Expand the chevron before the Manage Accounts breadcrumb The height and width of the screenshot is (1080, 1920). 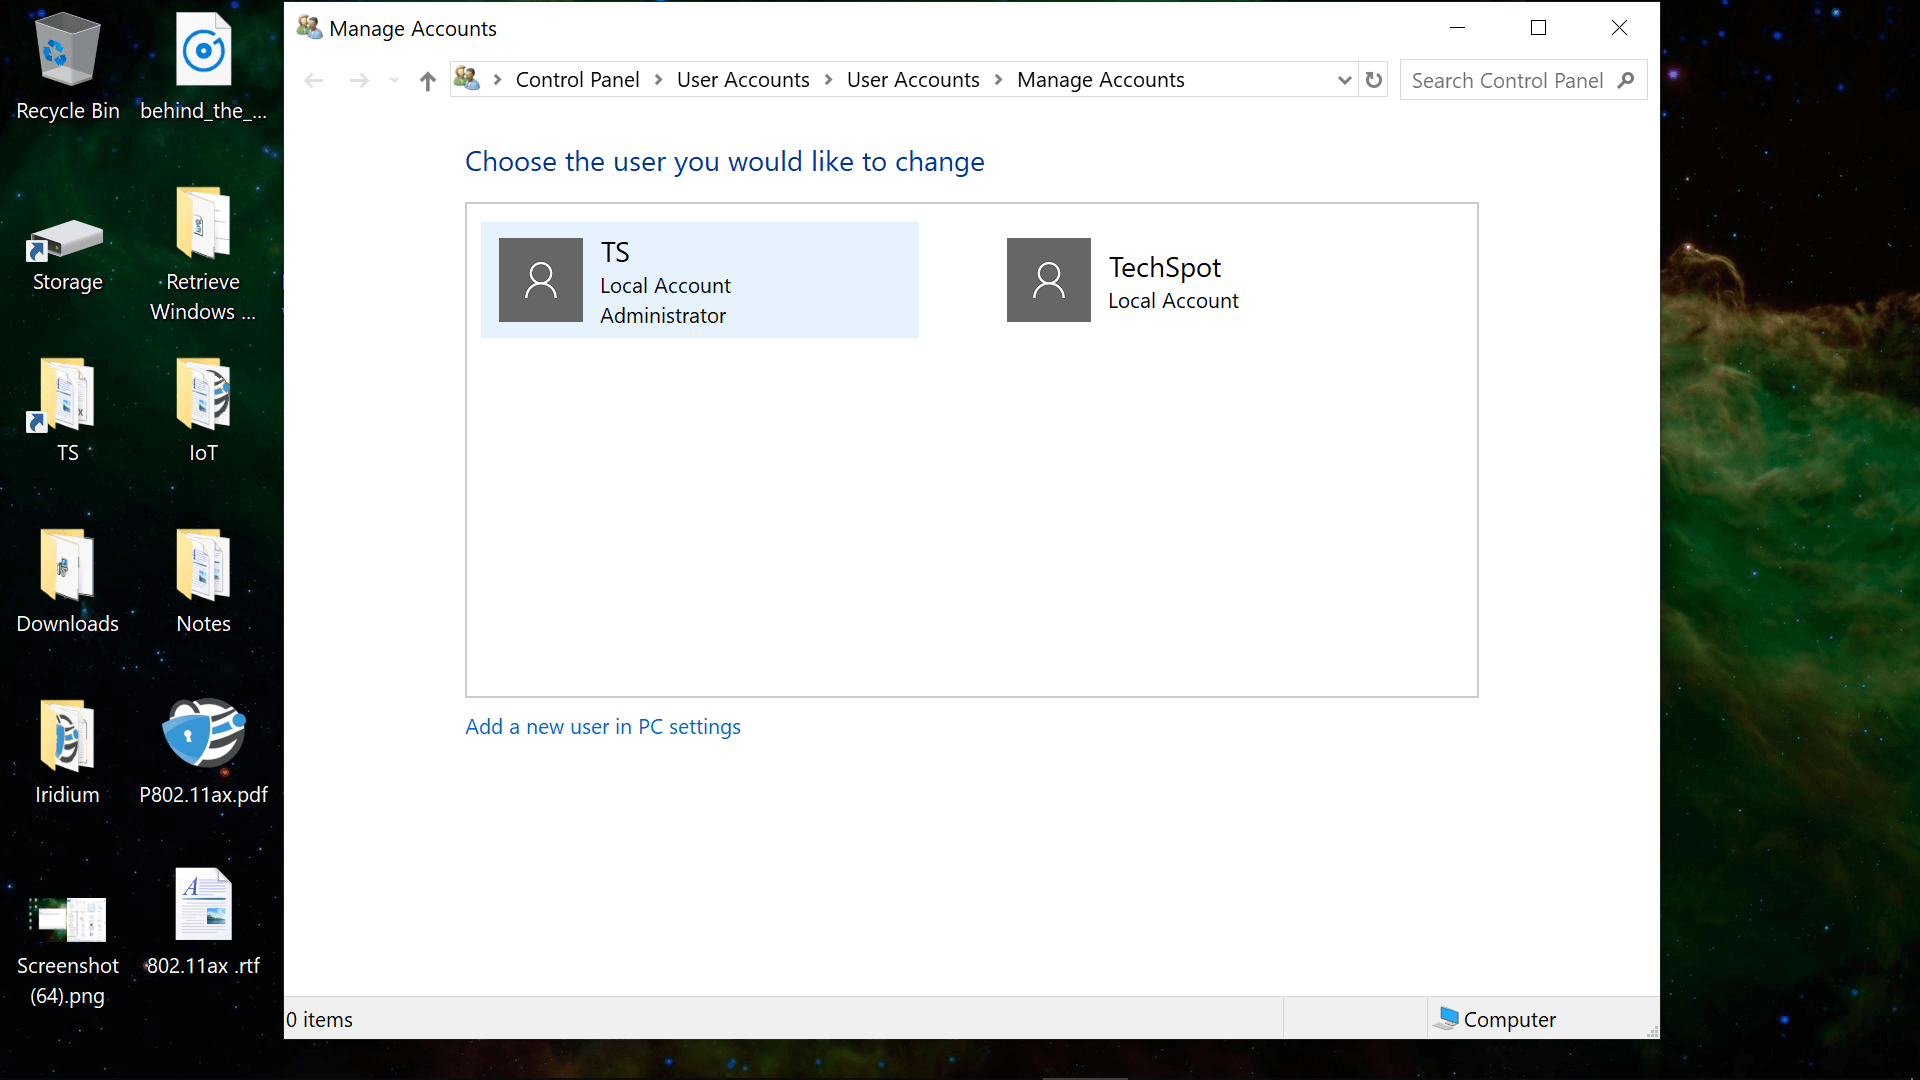click(x=998, y=80)
